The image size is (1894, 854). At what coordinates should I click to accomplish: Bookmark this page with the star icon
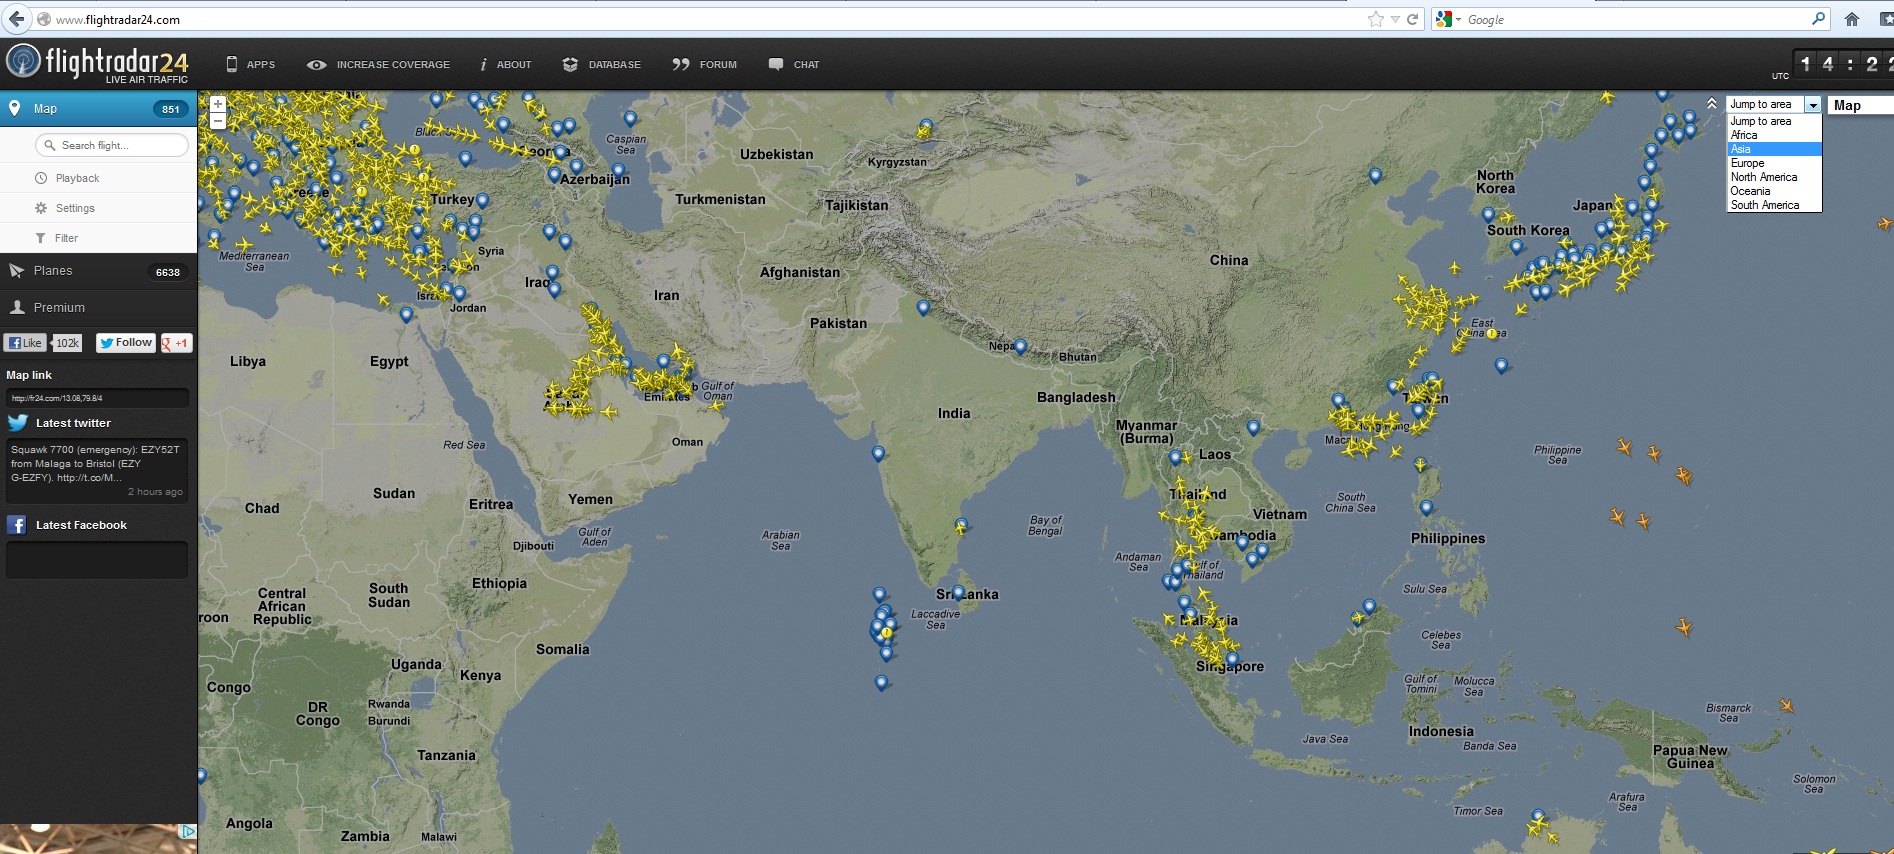coord(1376,19)
